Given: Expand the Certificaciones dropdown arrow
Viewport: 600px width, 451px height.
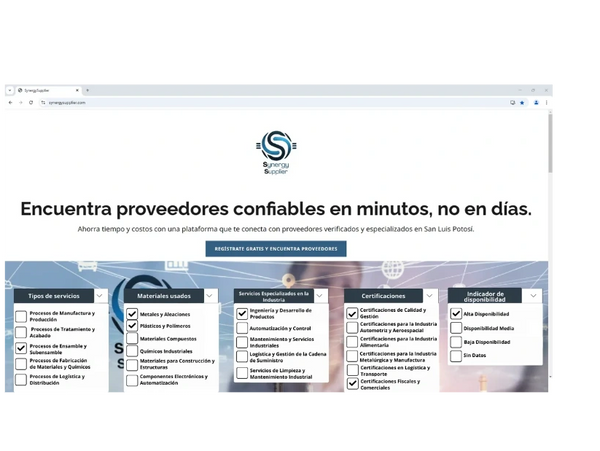Looking at the screenshot, I should (429, 296).
